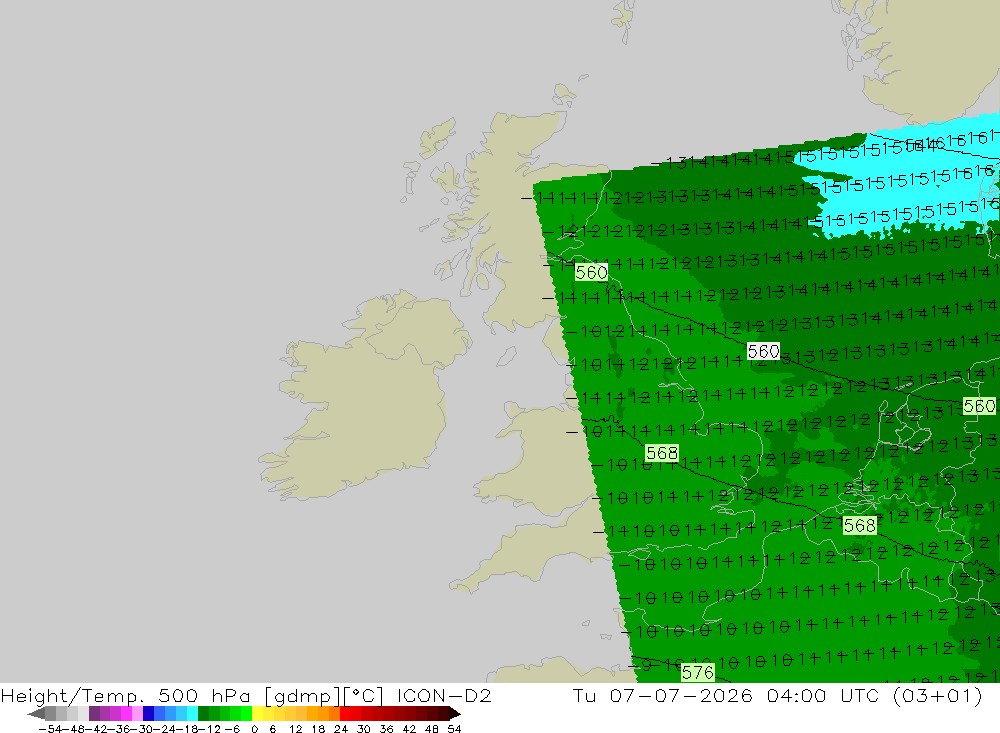
Task: Click the 560 label over southern Scotland
Action: [x=591, y=272]
